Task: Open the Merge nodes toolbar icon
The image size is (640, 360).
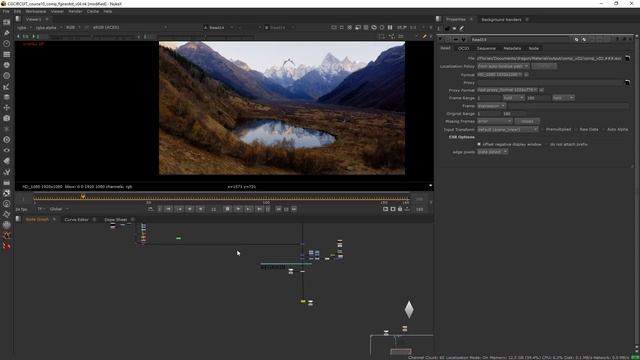Action: (7, 97)
